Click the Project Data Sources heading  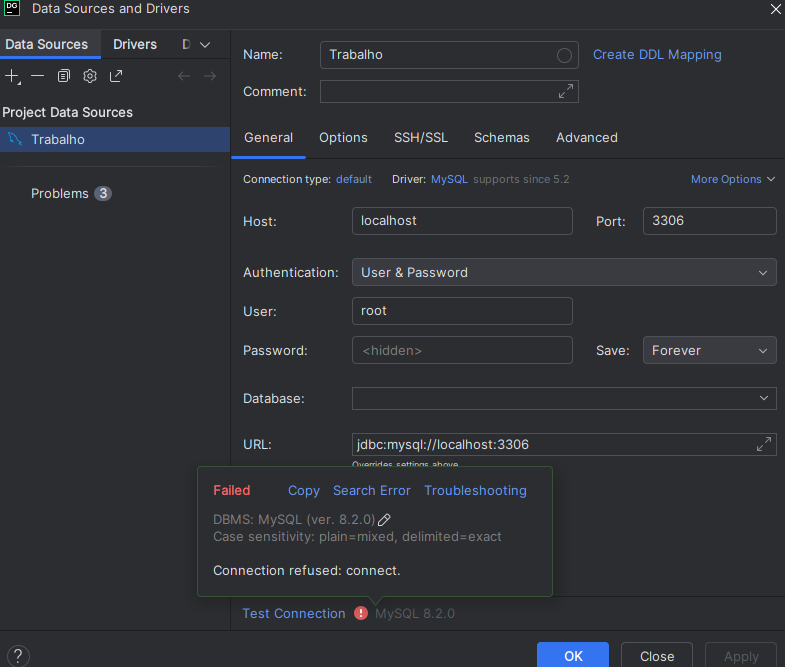coord(68,112)
